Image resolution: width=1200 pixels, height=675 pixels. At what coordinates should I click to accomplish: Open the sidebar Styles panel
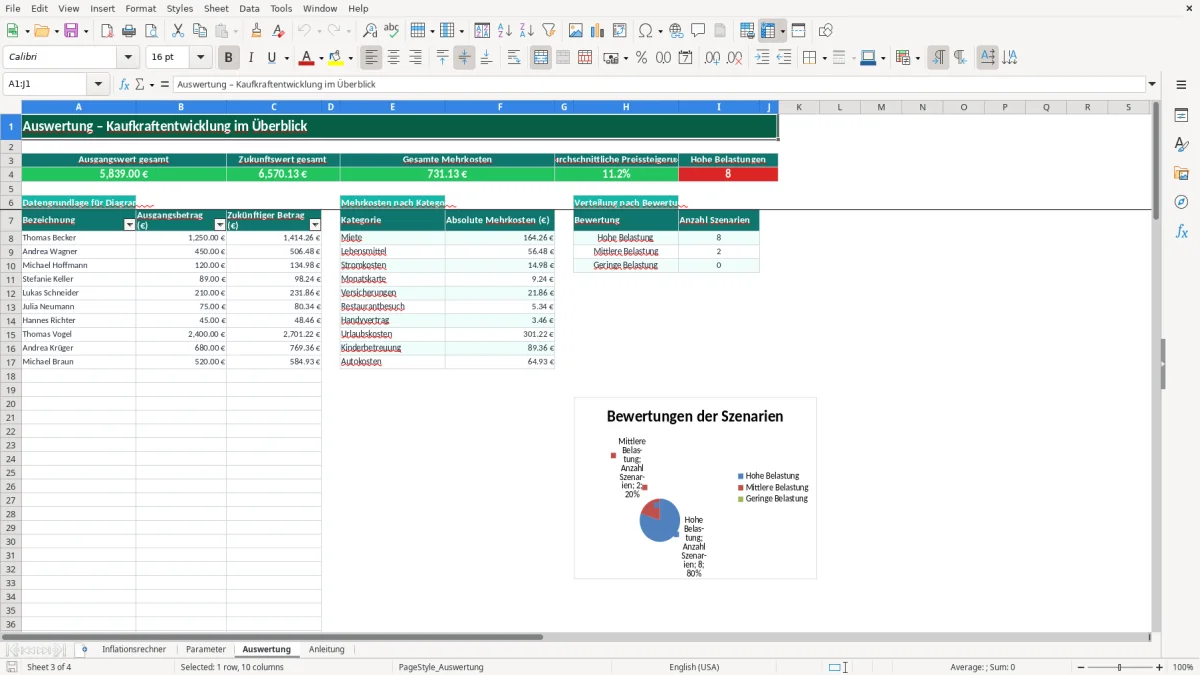point(1181,144)
